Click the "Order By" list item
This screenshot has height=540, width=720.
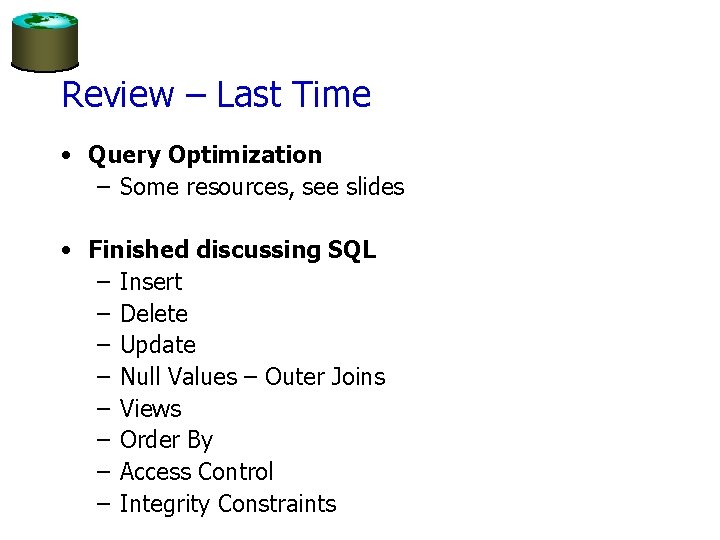pos(166,440)
